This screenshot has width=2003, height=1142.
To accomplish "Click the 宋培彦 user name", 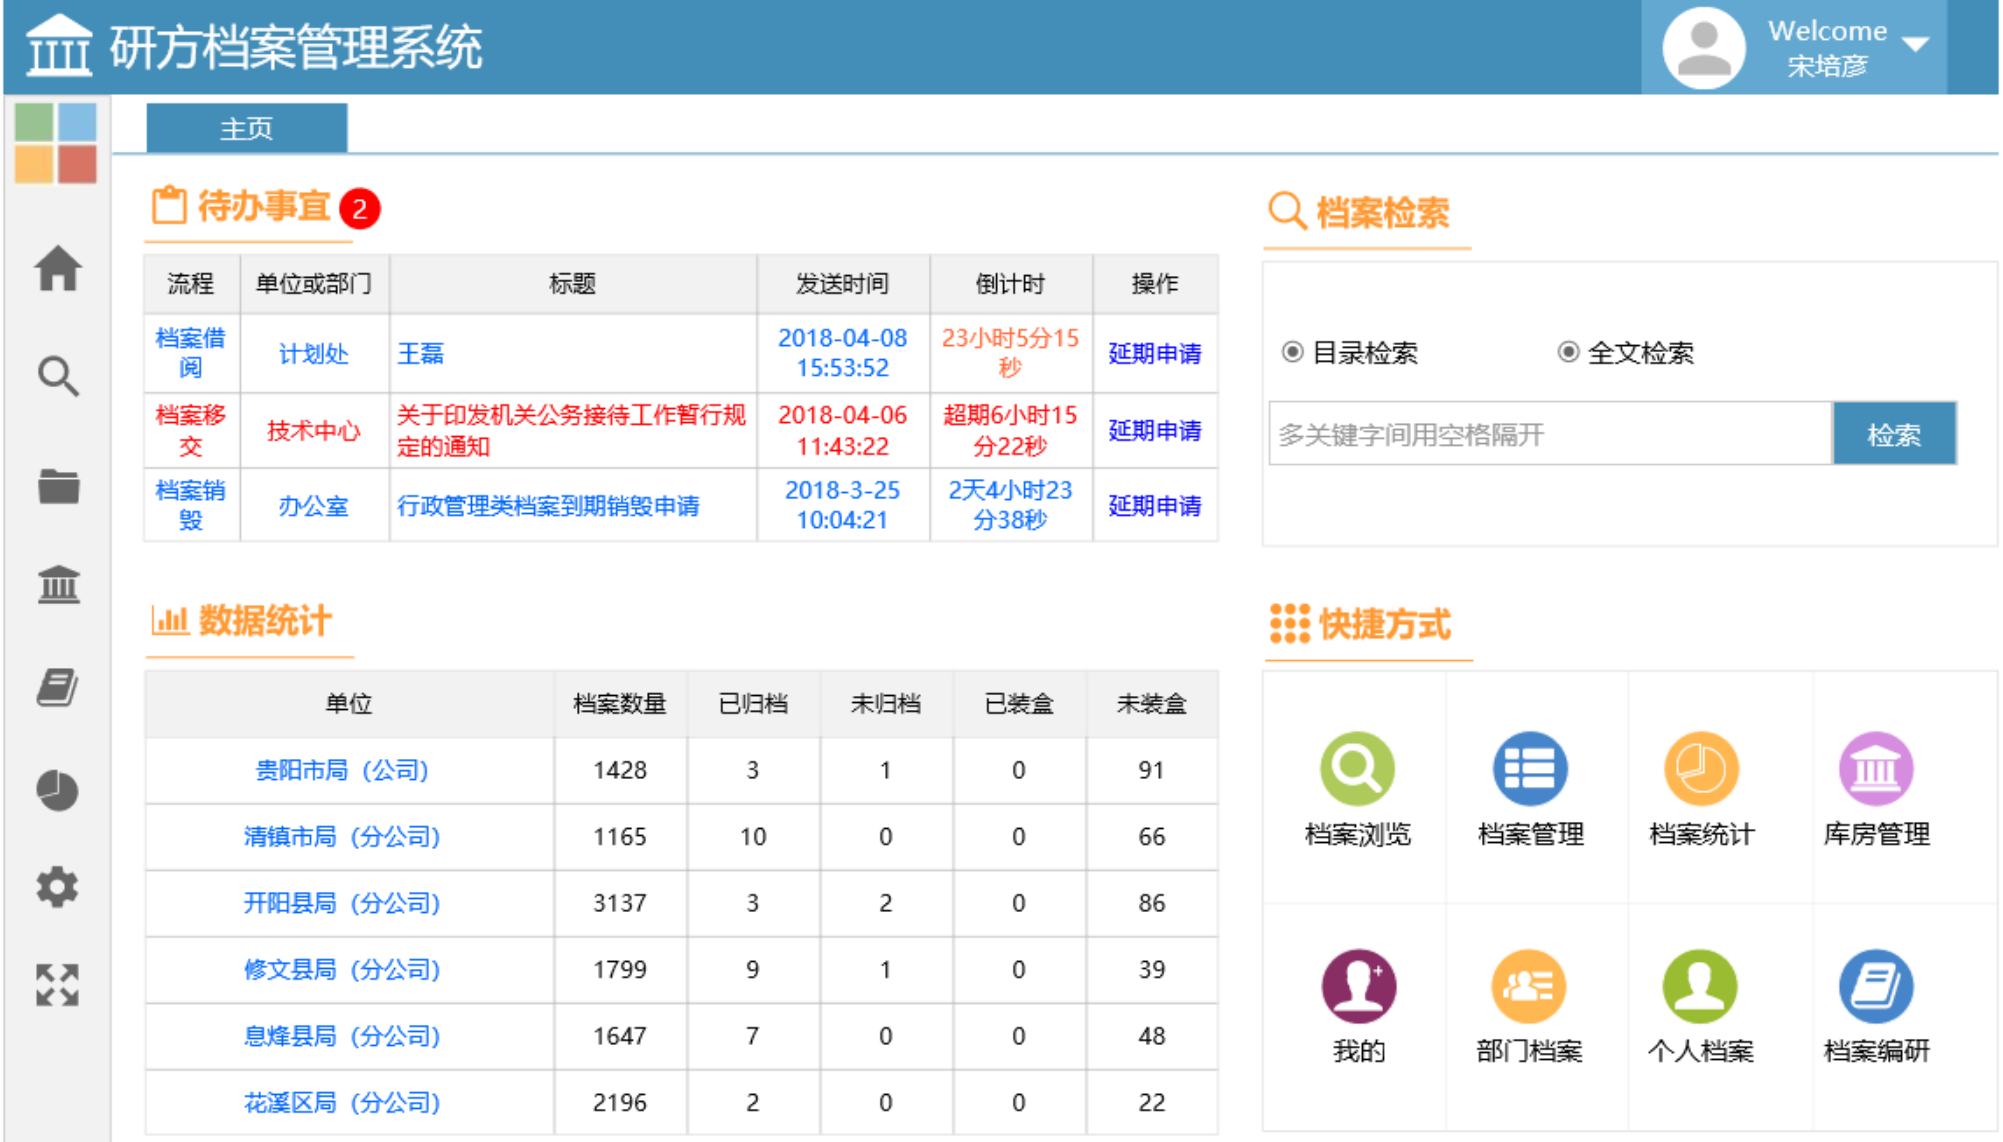I will tap(1827, 66).
